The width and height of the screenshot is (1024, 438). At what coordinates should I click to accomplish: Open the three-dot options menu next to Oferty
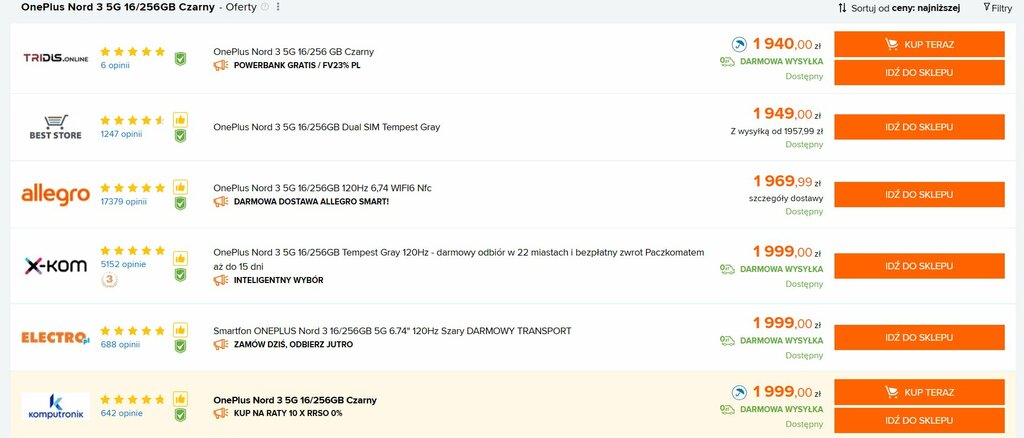278,7
